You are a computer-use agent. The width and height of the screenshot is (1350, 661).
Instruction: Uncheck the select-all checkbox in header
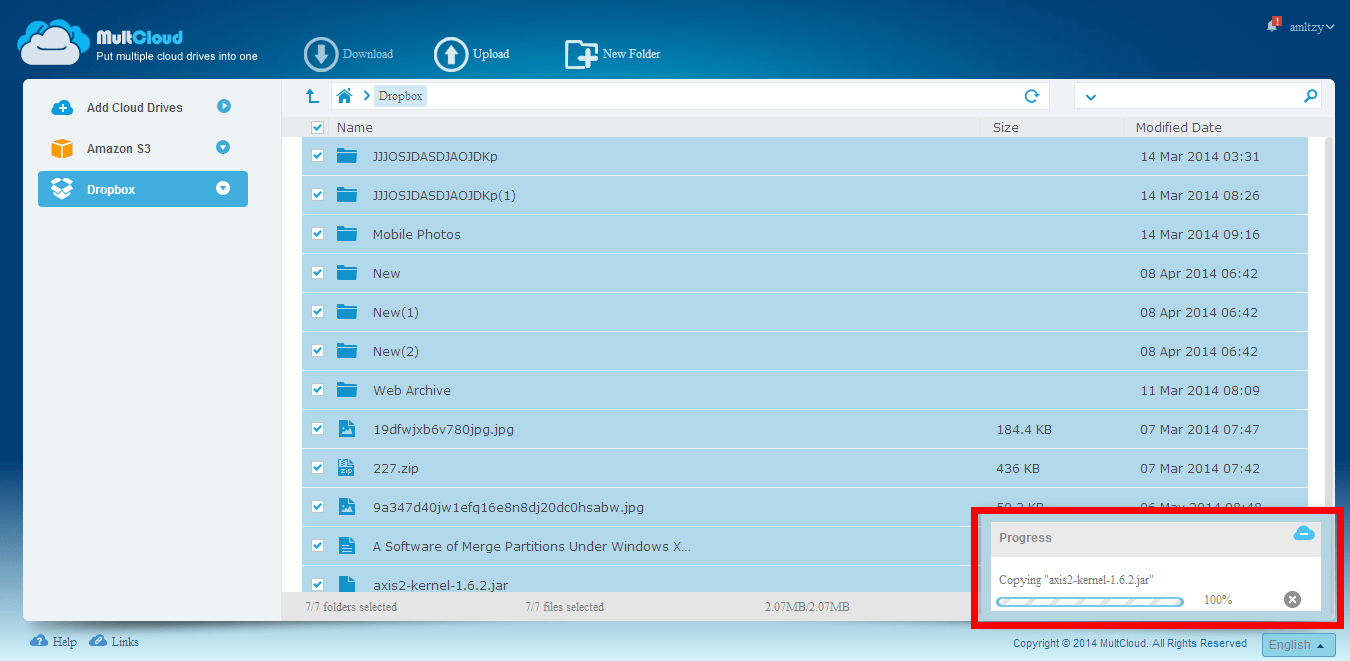coord(317,128)
